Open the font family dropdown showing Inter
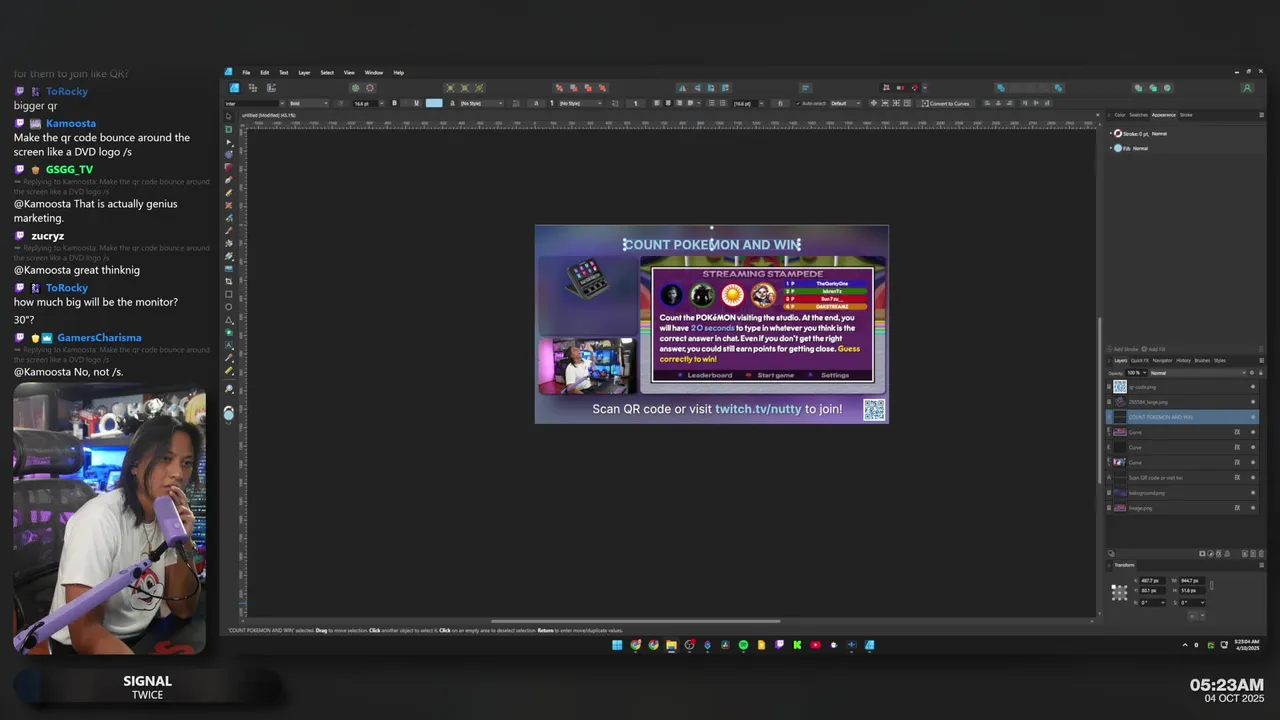Screen dimensions: 1280x720 [253, 103]
